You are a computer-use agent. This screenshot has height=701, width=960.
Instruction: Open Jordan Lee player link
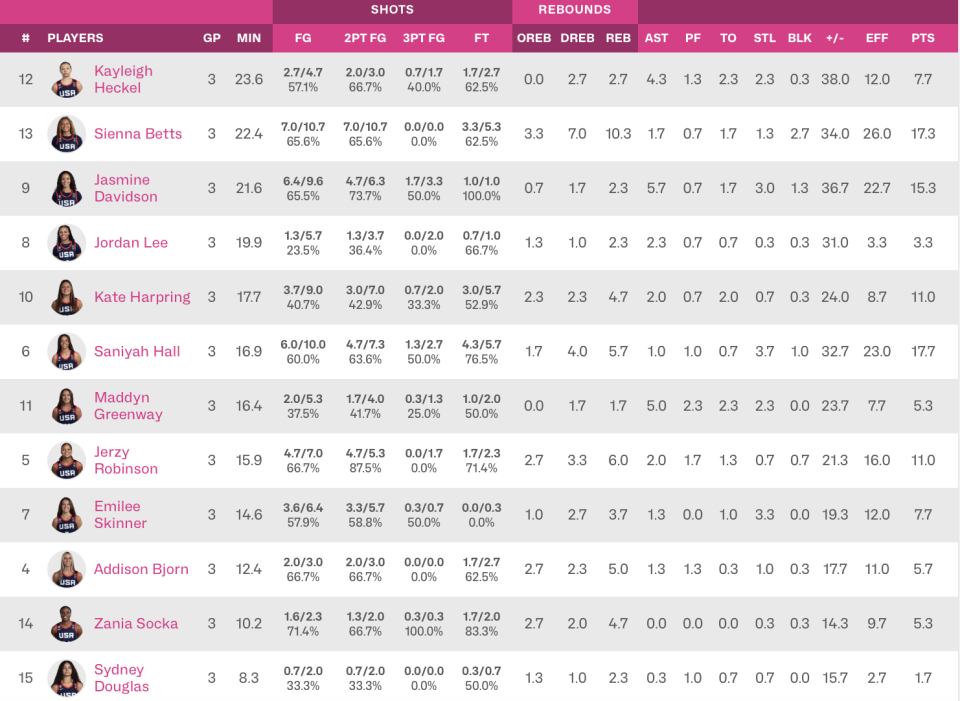(130, 243)
